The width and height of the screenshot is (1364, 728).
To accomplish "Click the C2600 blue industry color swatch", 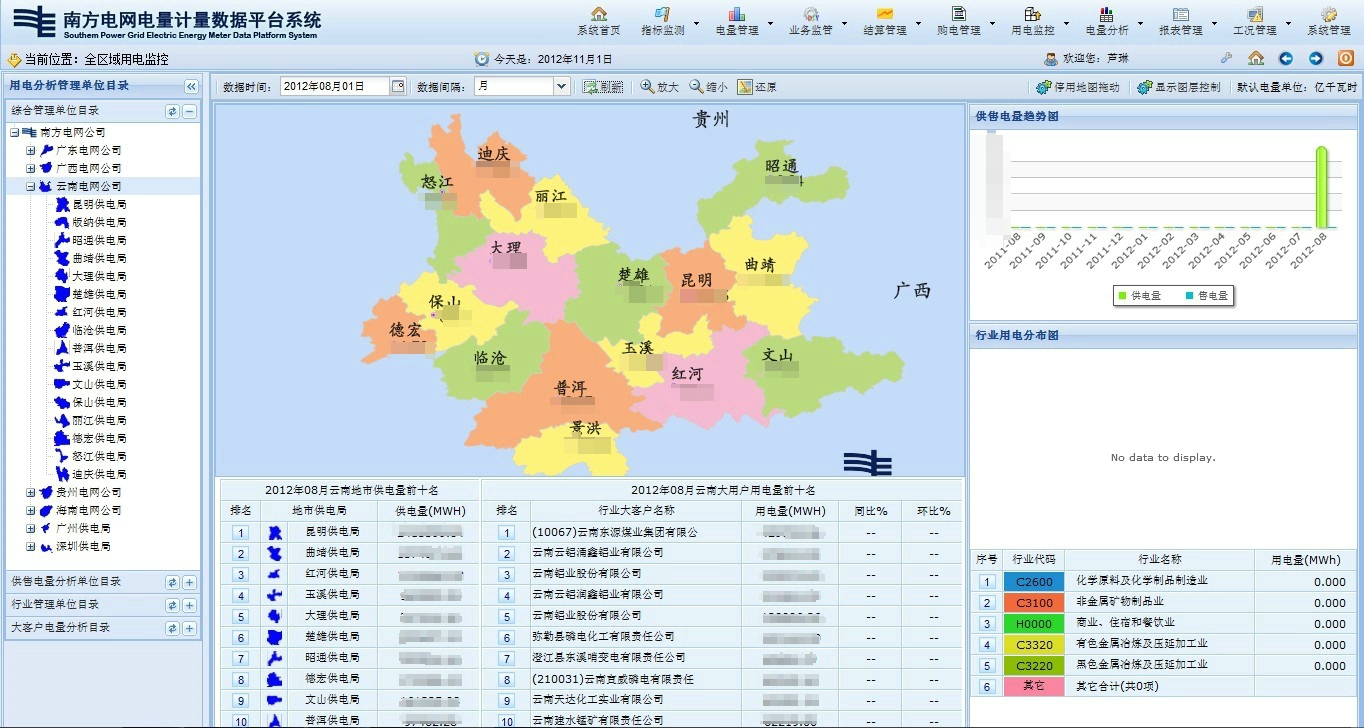I will pos(1034,582).
